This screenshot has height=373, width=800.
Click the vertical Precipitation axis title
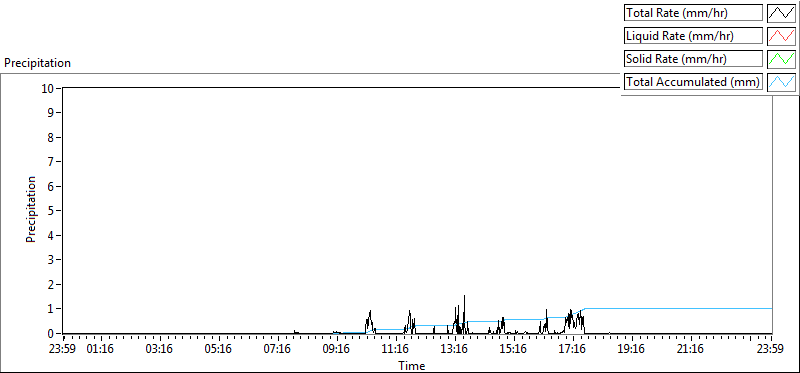pos(31,209)
